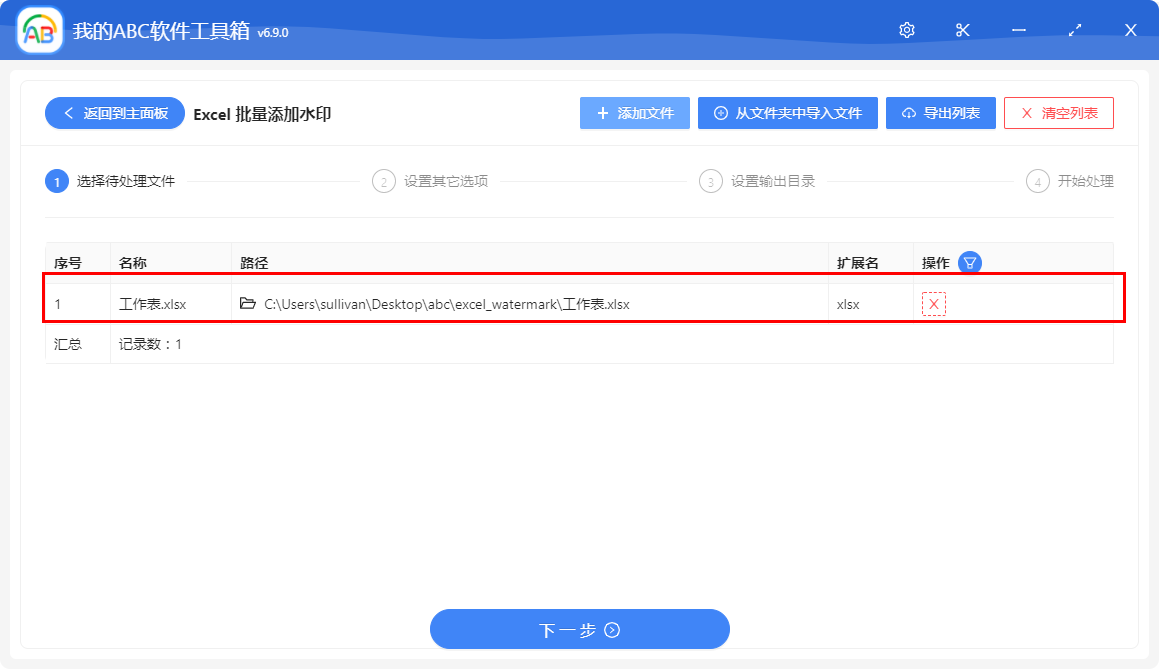Click the 从文件夹中导入文件 button

(787, 112)
